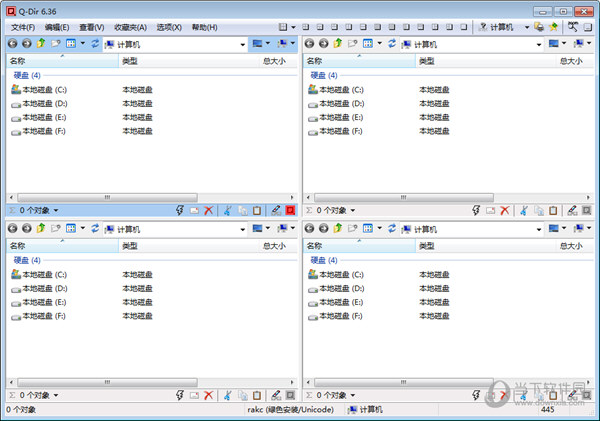Go forward in bottom-left pane
The width and height of the screenshot is (600, 421).
click(x=26, y=228)
